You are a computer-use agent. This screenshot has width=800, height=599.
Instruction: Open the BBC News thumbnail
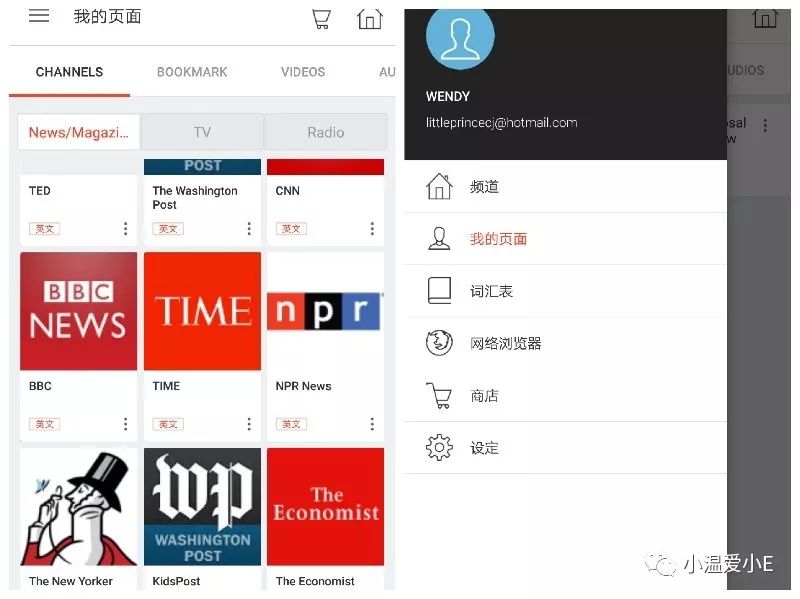click(79, 311)
